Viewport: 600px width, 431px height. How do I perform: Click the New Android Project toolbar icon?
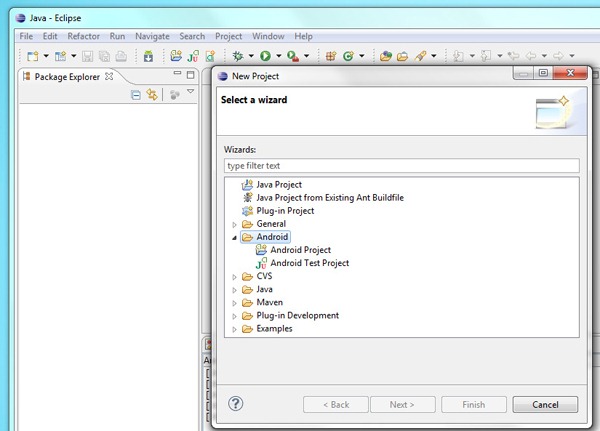click(x=176, y=56)
